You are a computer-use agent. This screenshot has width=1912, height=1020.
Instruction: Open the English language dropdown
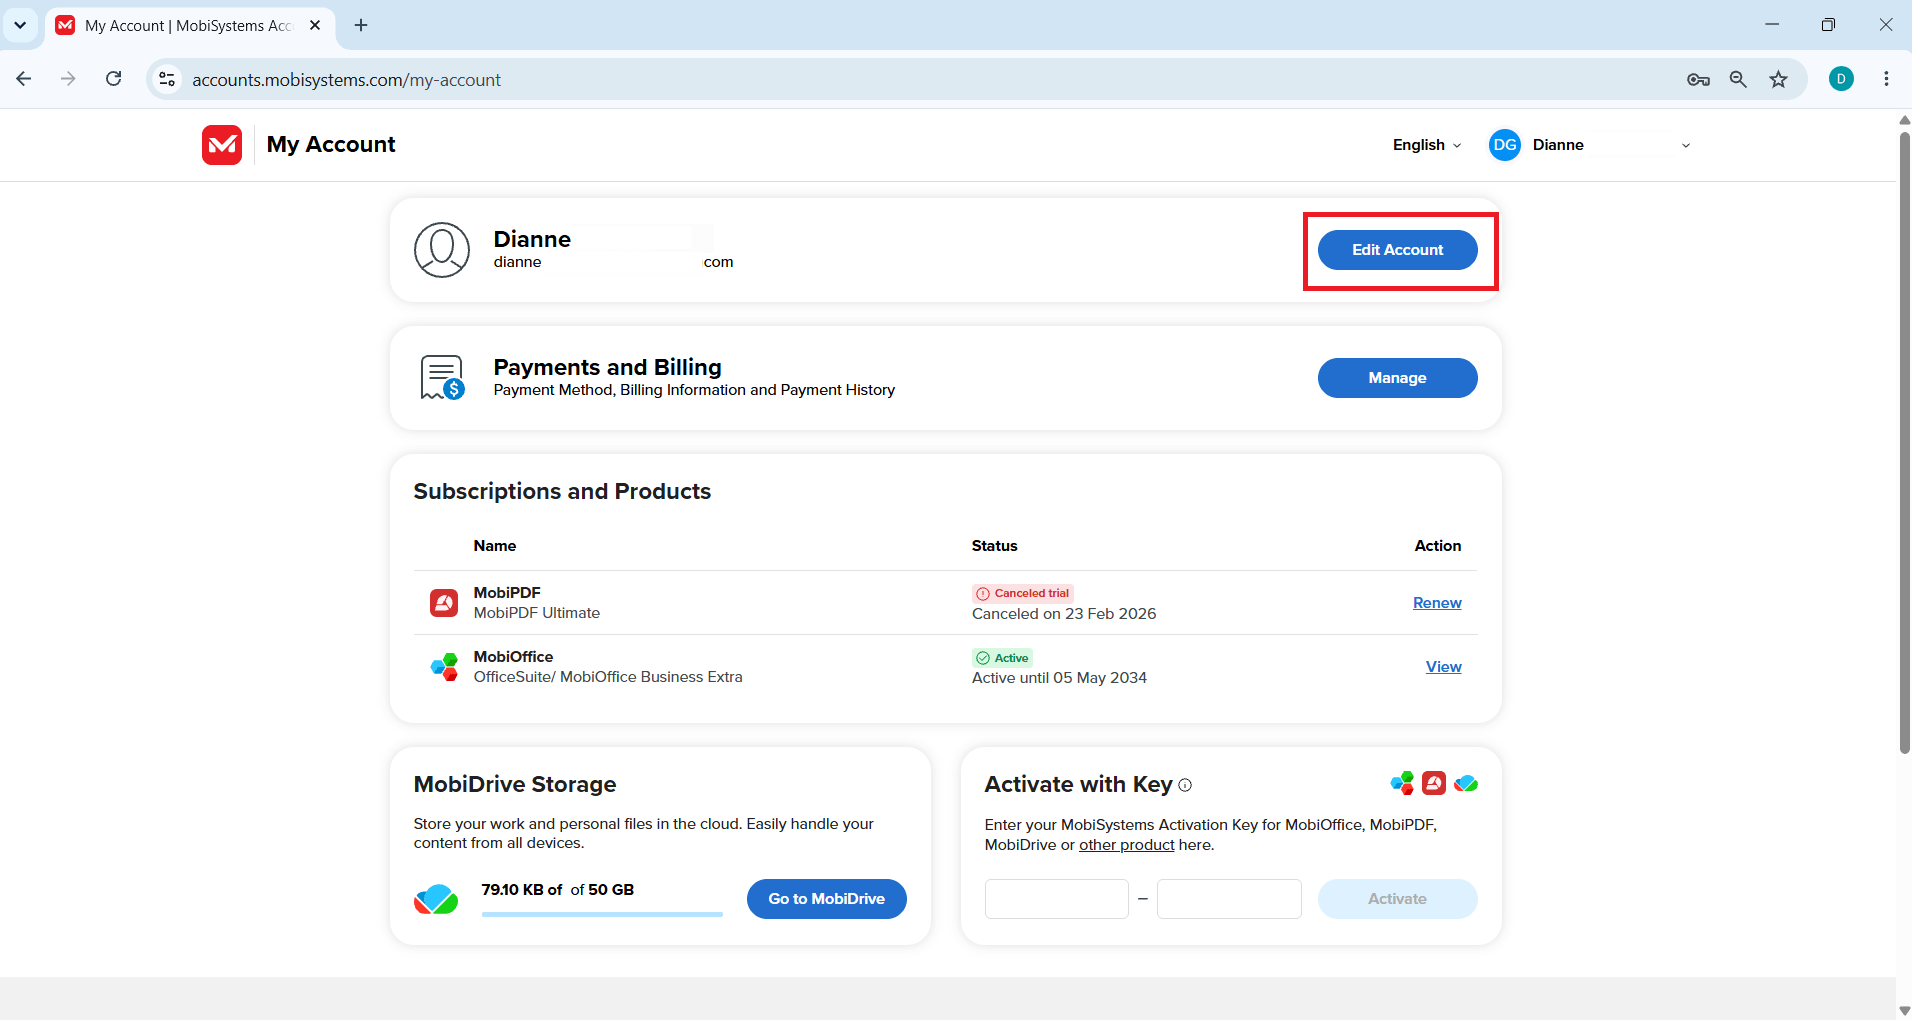[1427, 145]
